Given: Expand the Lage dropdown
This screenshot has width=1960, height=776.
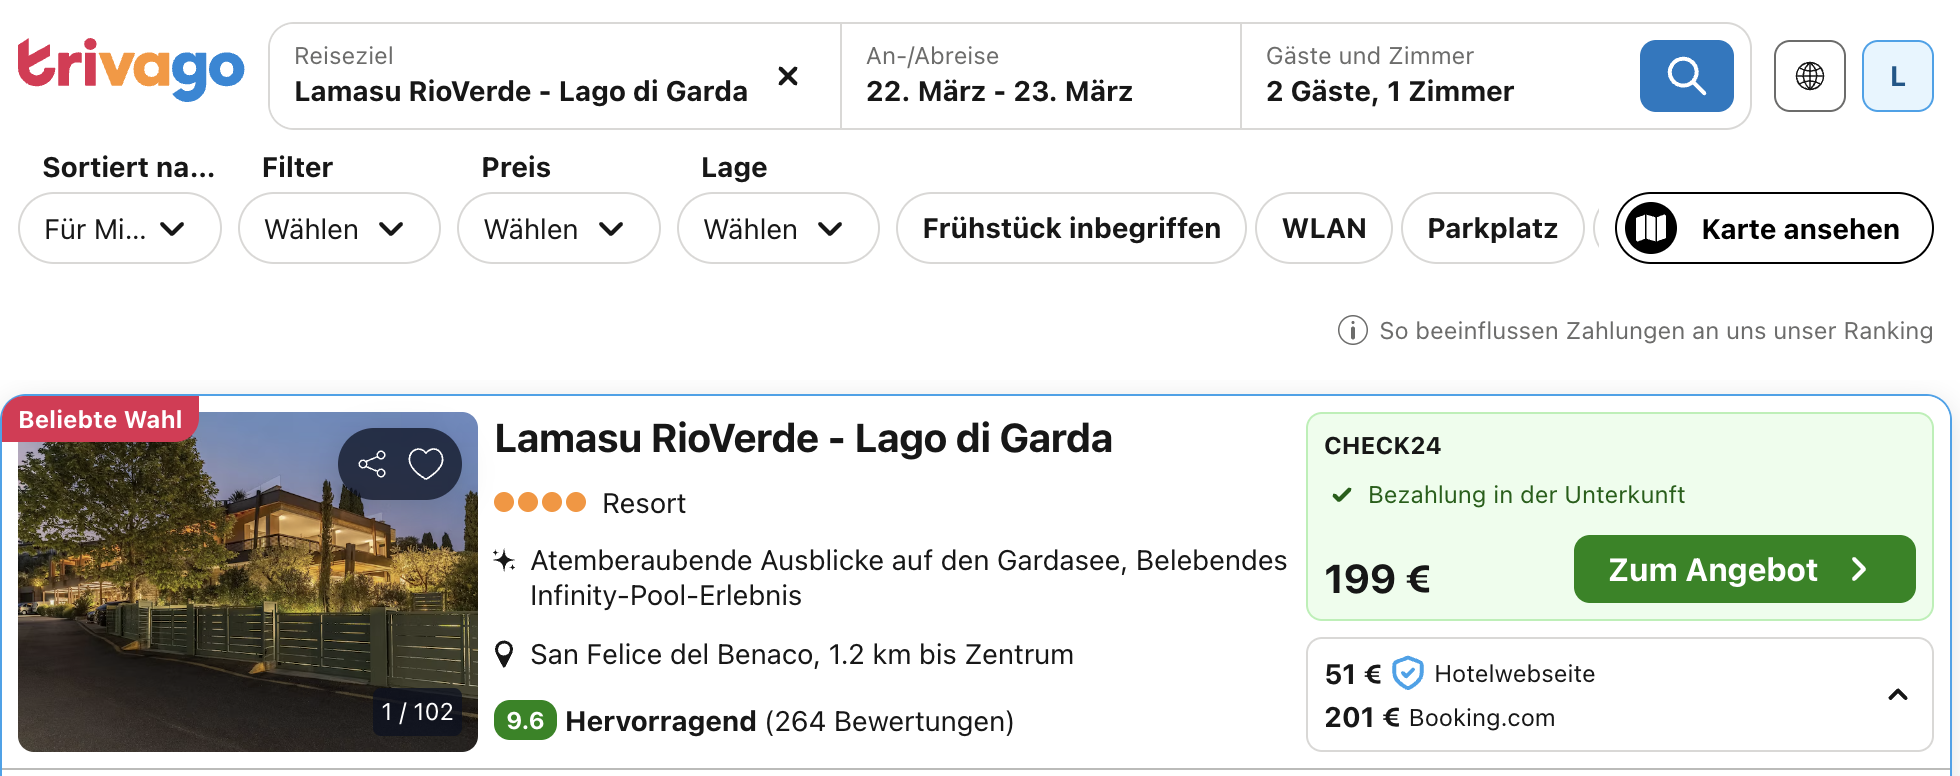Looking at the screenshot, I should click(778, 229).
